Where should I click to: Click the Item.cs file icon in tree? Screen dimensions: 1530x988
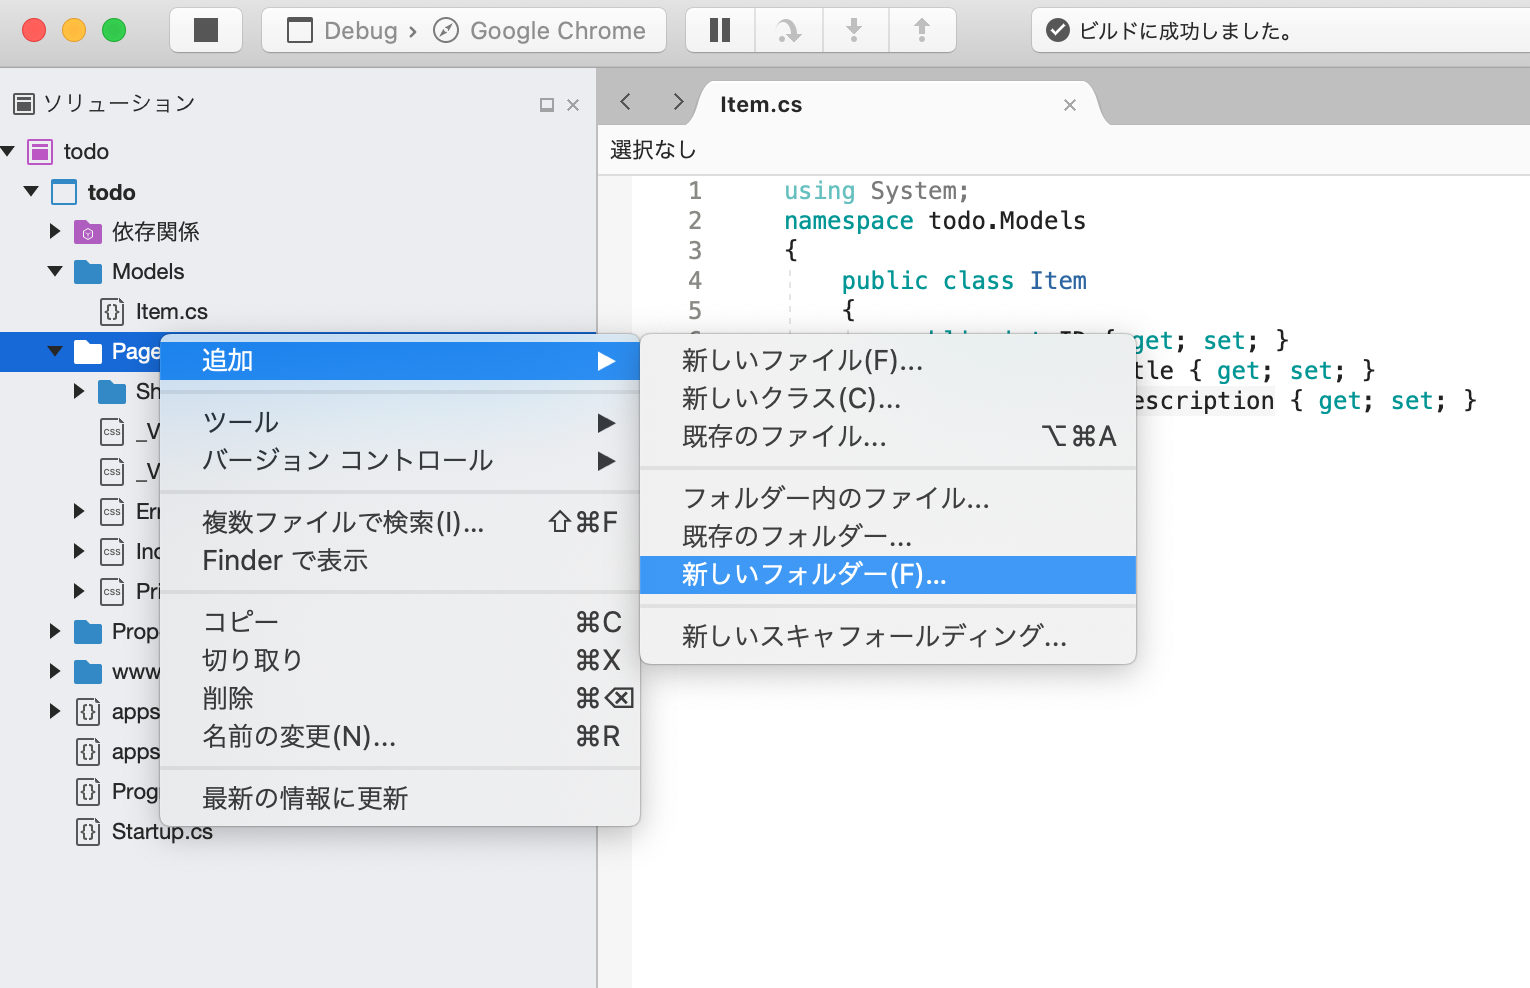pos(112,312)
